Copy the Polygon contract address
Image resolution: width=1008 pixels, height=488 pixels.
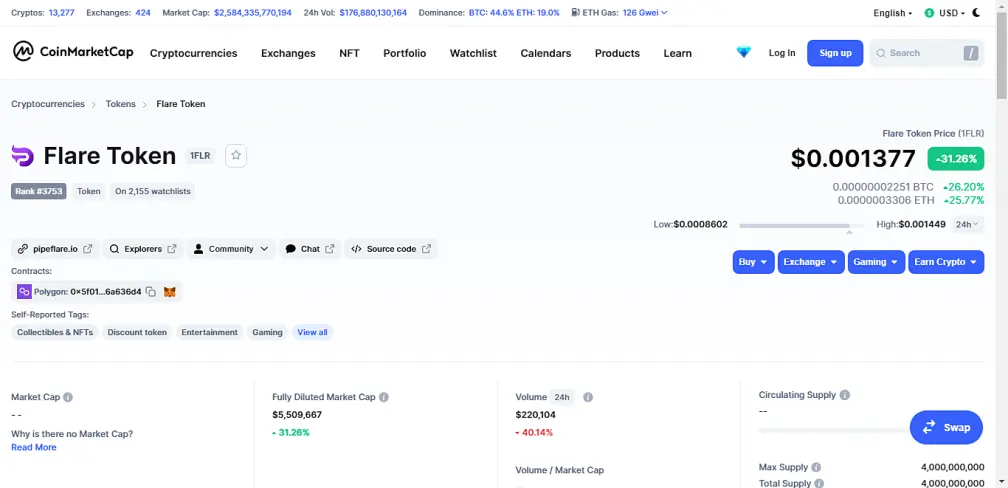(x=150, y=292)
